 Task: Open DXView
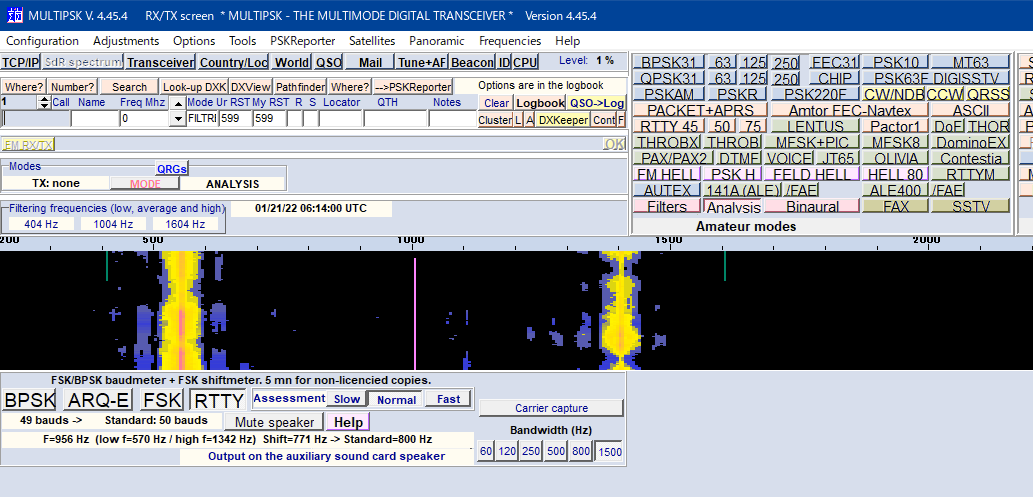(250, 87)
